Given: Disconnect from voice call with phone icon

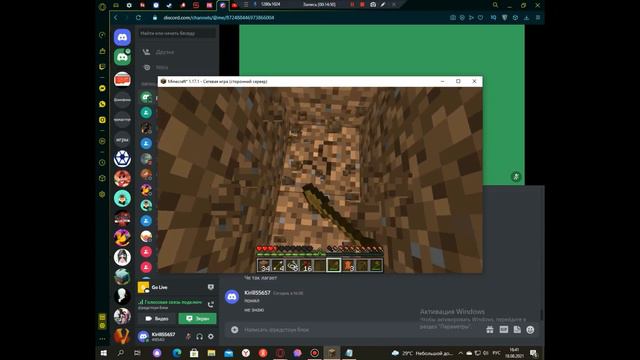Looking at the screenshot, I should [x=211, y=304].
